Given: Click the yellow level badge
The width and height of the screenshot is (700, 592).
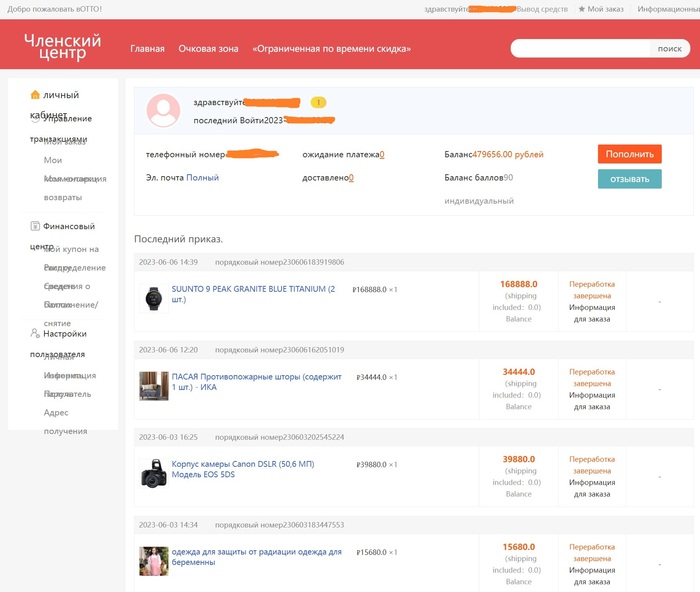Looking at the screenshot, I should 318,102.
